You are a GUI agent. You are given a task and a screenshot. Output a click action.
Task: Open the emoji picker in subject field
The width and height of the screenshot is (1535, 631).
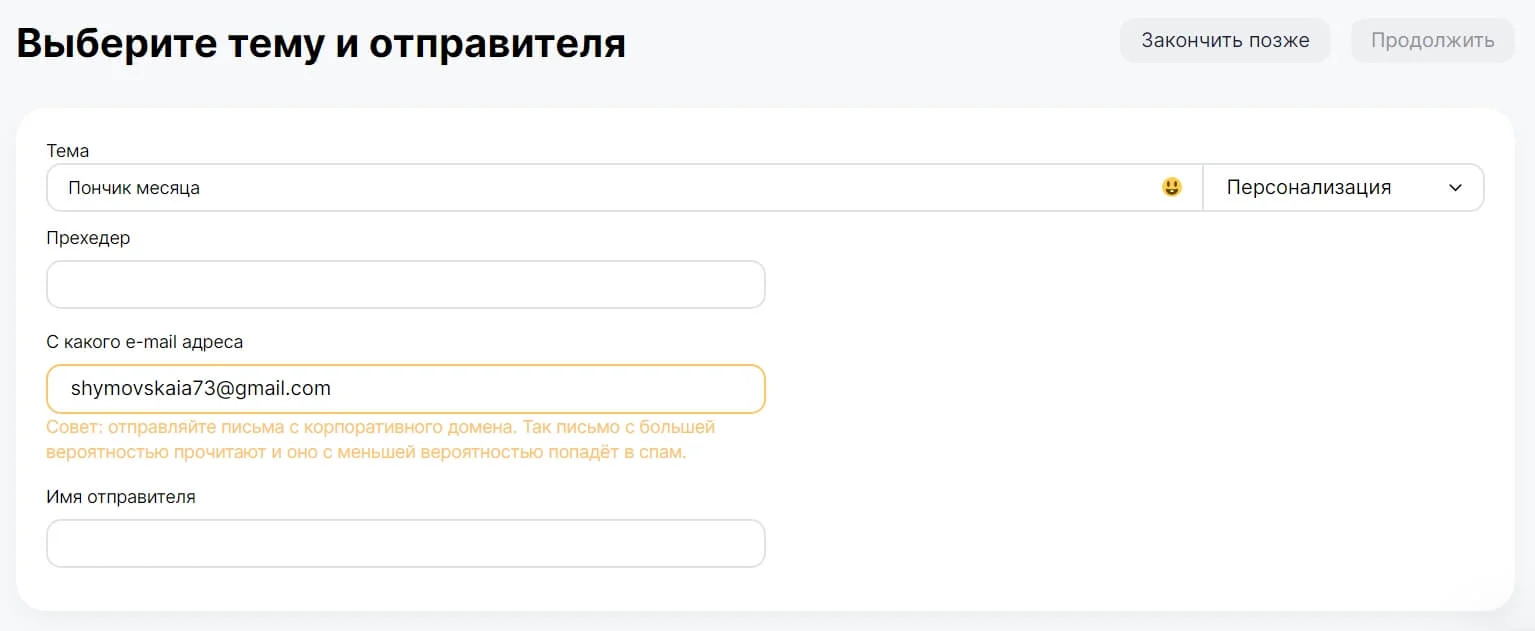click(x=1171, y=187)
